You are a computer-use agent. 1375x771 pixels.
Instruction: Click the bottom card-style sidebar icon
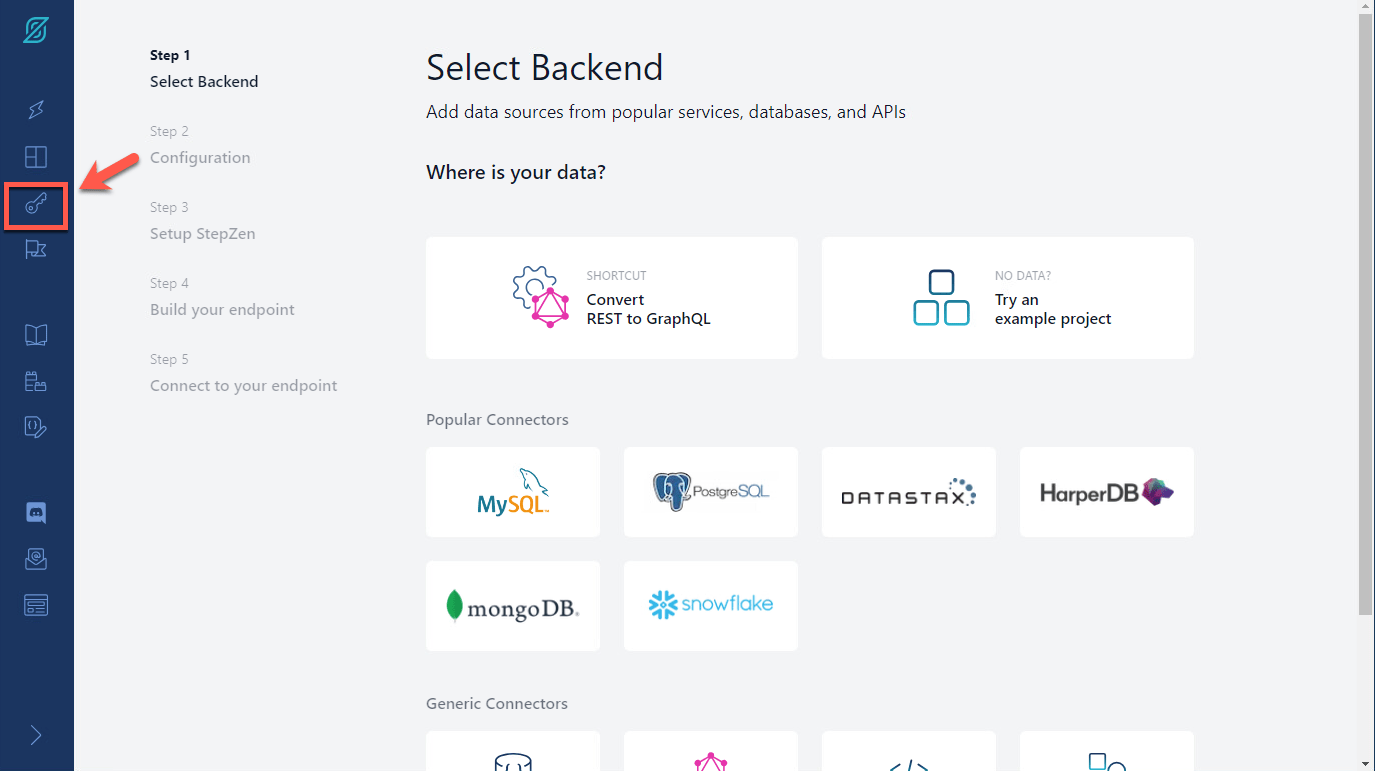click(36, 605)
